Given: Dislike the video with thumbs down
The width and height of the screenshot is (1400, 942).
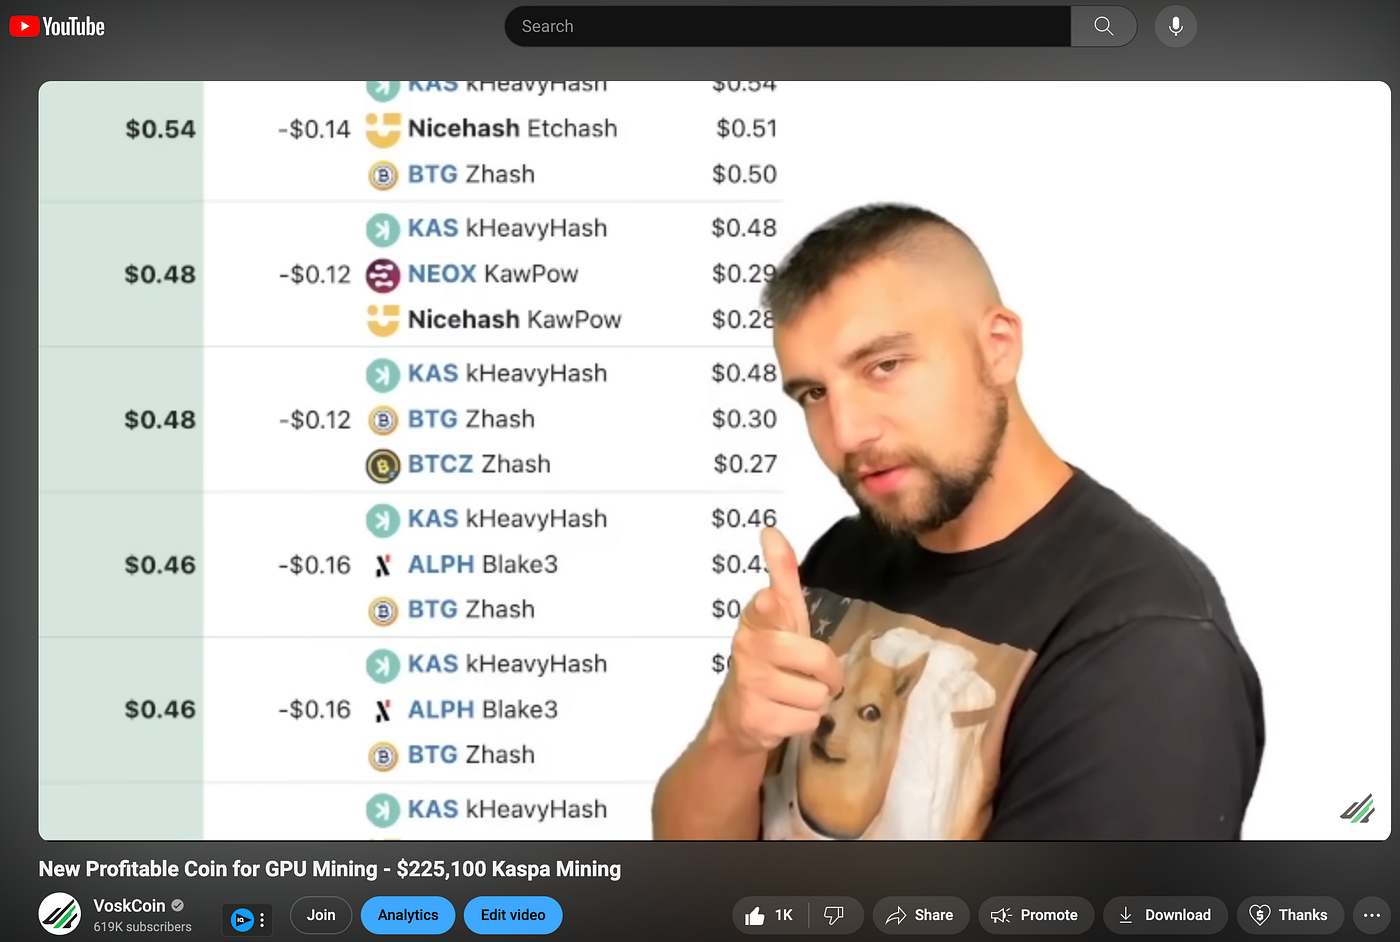Looking at the screenshot, I should click(835, 915).
